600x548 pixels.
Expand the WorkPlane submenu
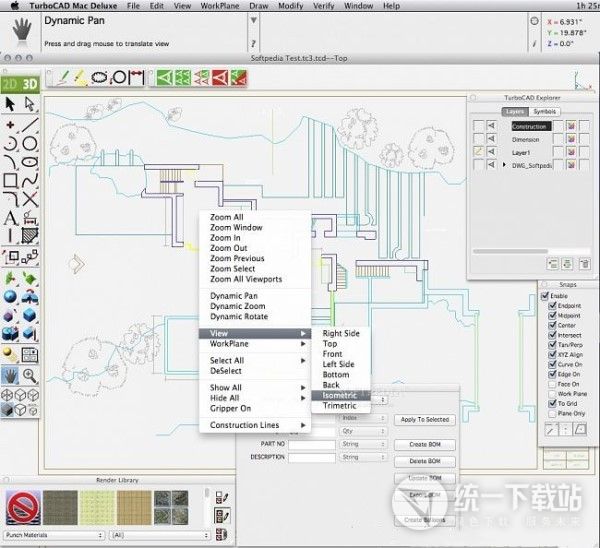click(x=255, y=344)
